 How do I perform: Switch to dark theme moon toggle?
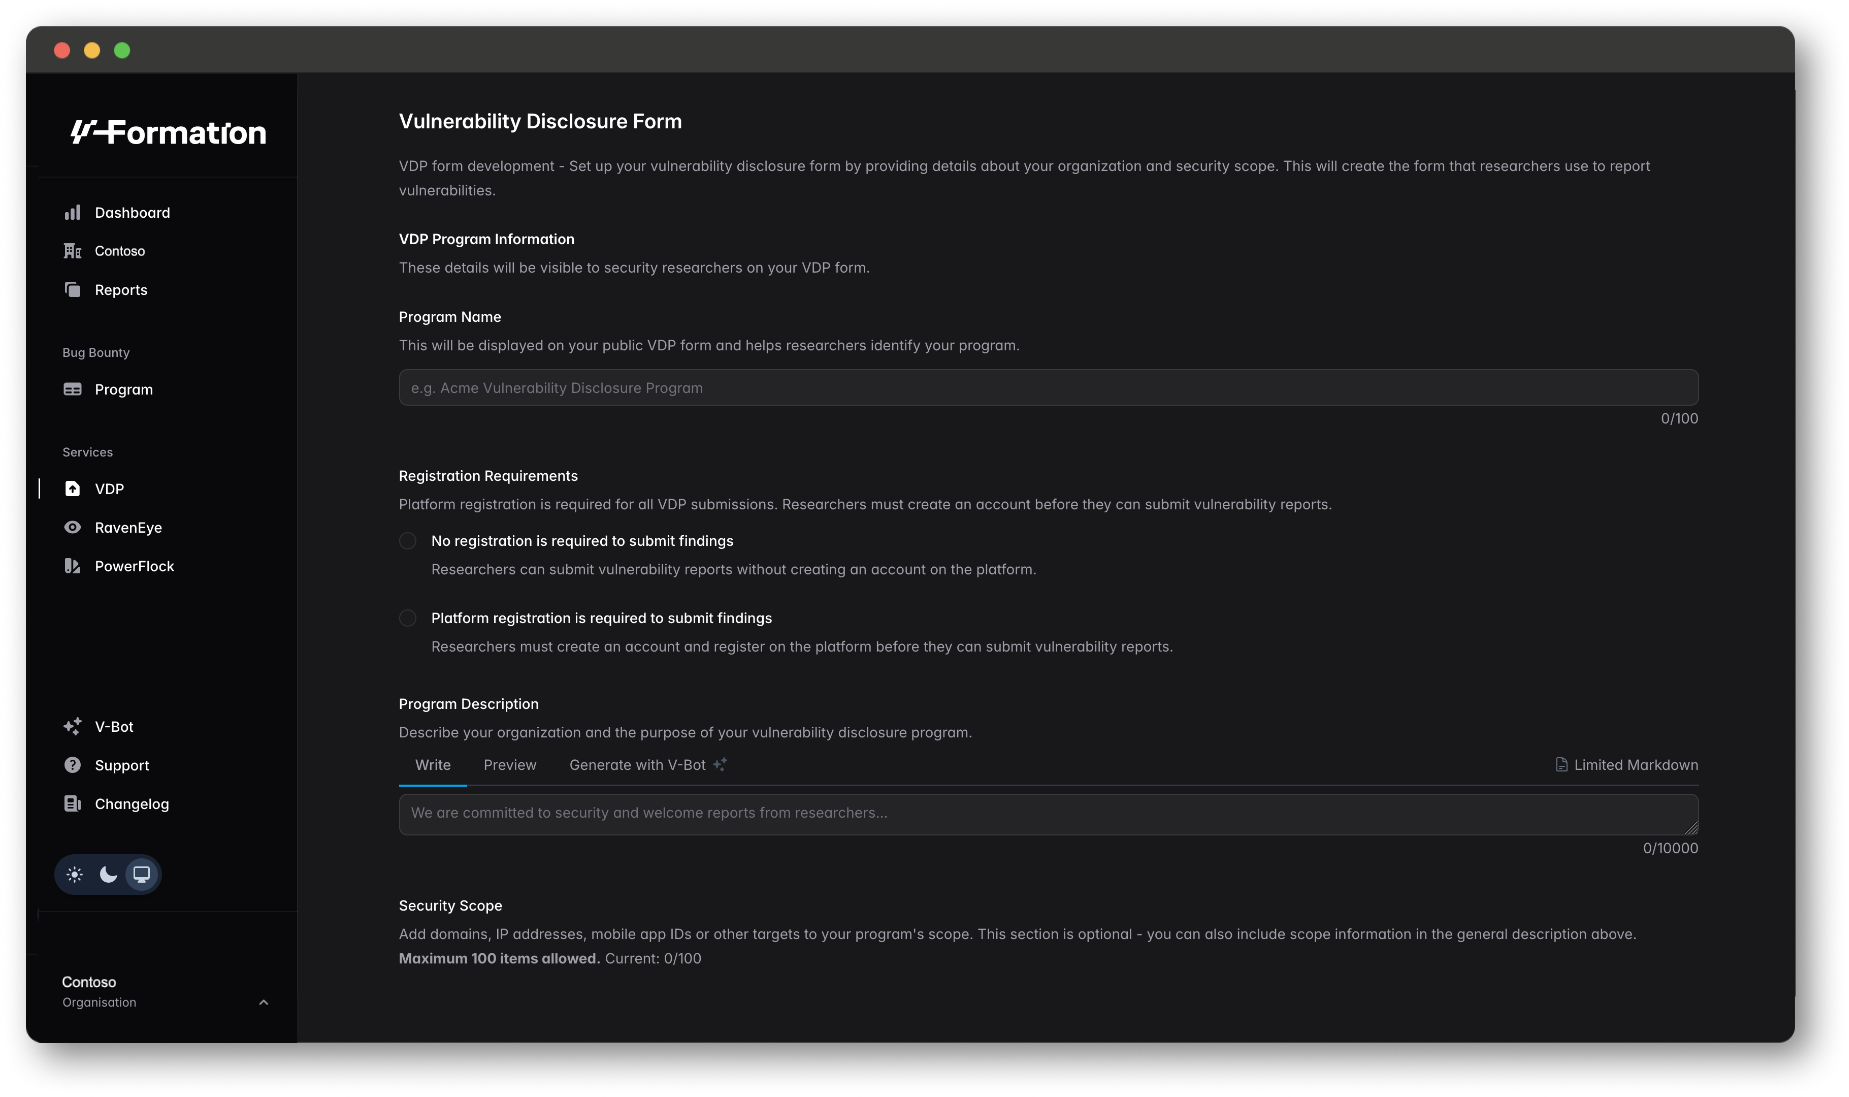click(108, 875)
